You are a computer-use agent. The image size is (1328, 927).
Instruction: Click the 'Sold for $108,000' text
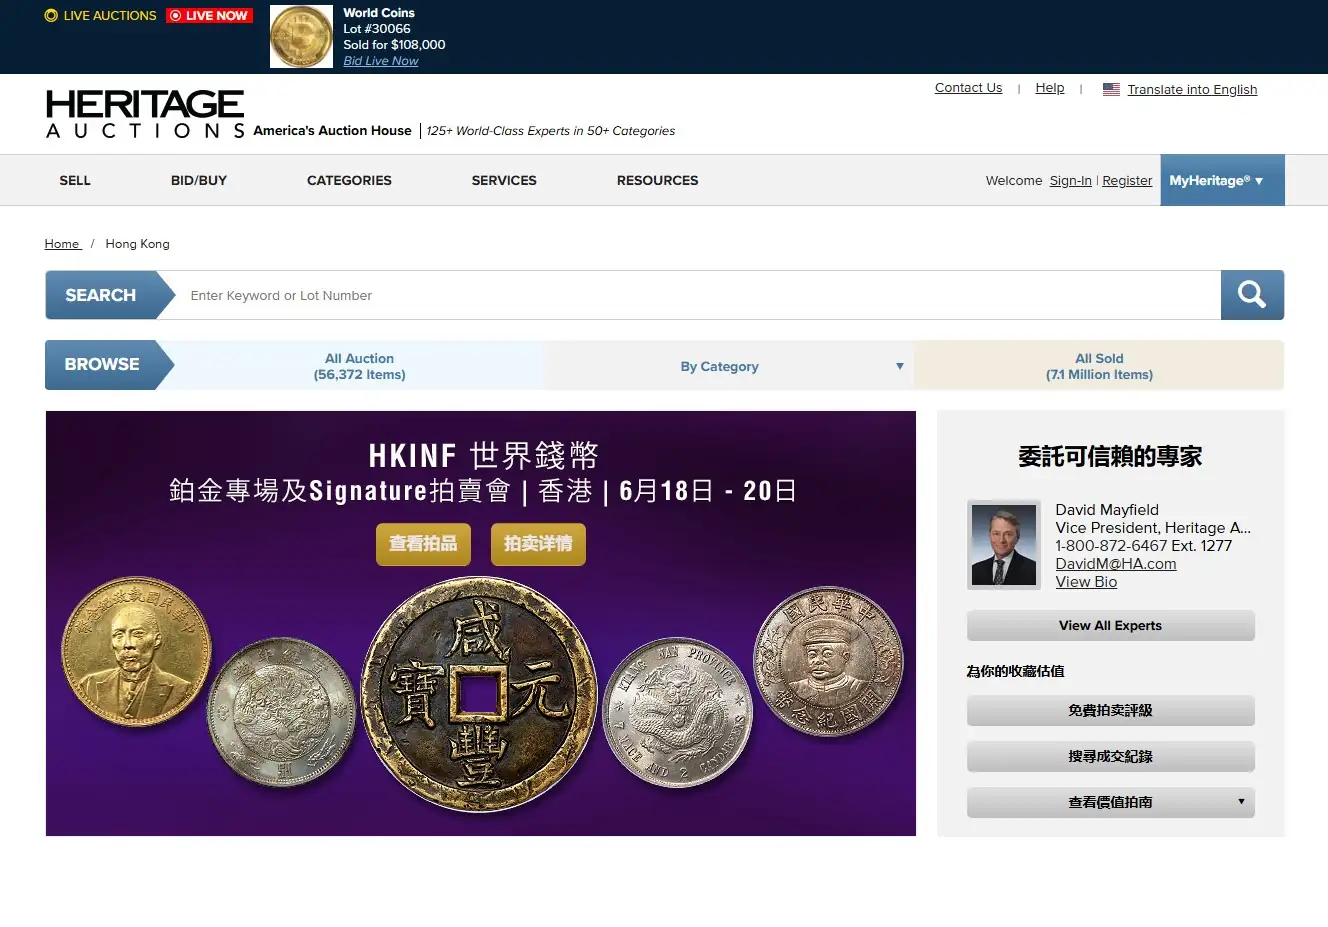(x=394, y=45)
